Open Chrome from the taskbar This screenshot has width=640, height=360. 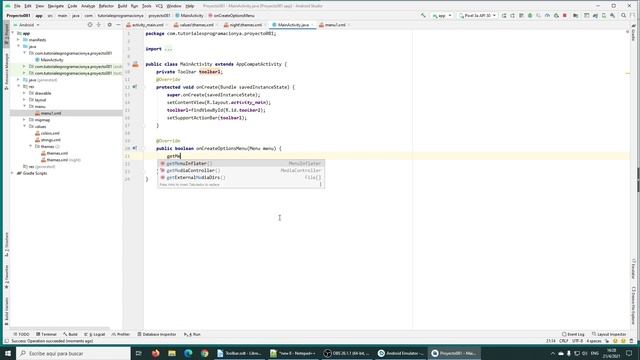[x=204, y=353]
